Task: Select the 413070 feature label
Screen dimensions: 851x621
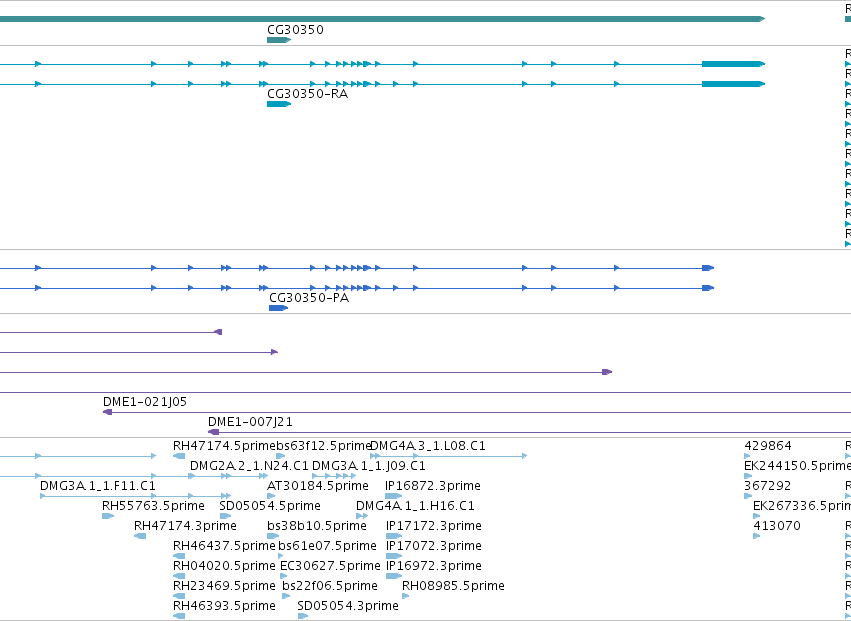Action: [777, 526]
